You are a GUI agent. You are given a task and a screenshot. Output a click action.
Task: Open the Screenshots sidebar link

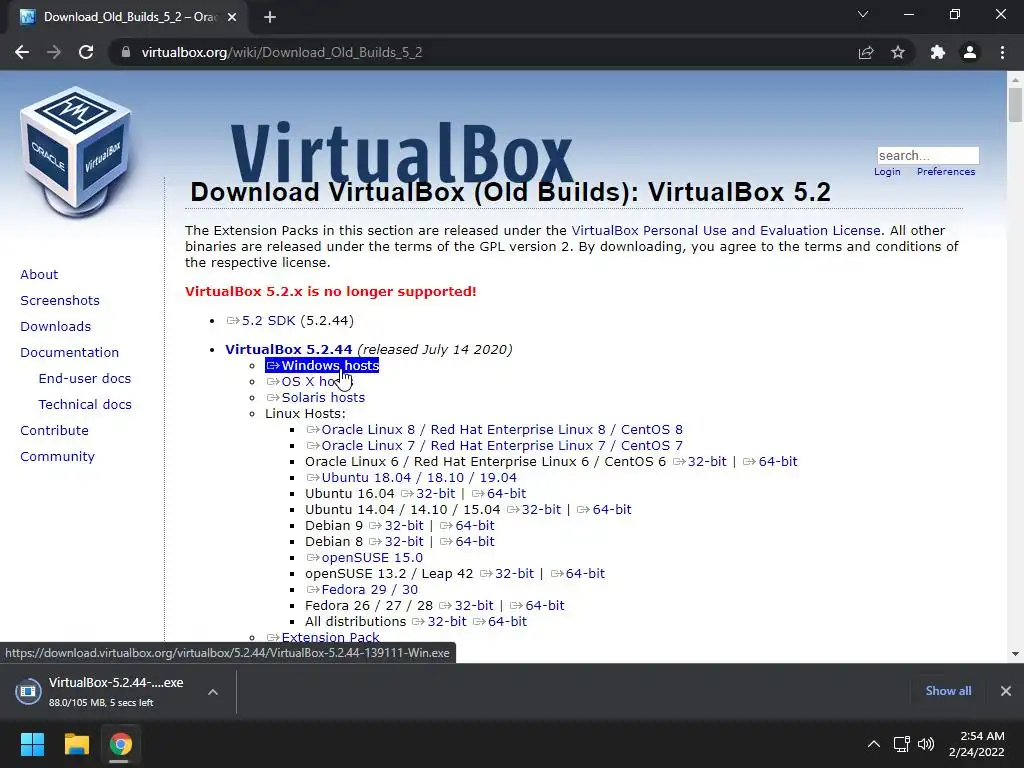[60, 300]
